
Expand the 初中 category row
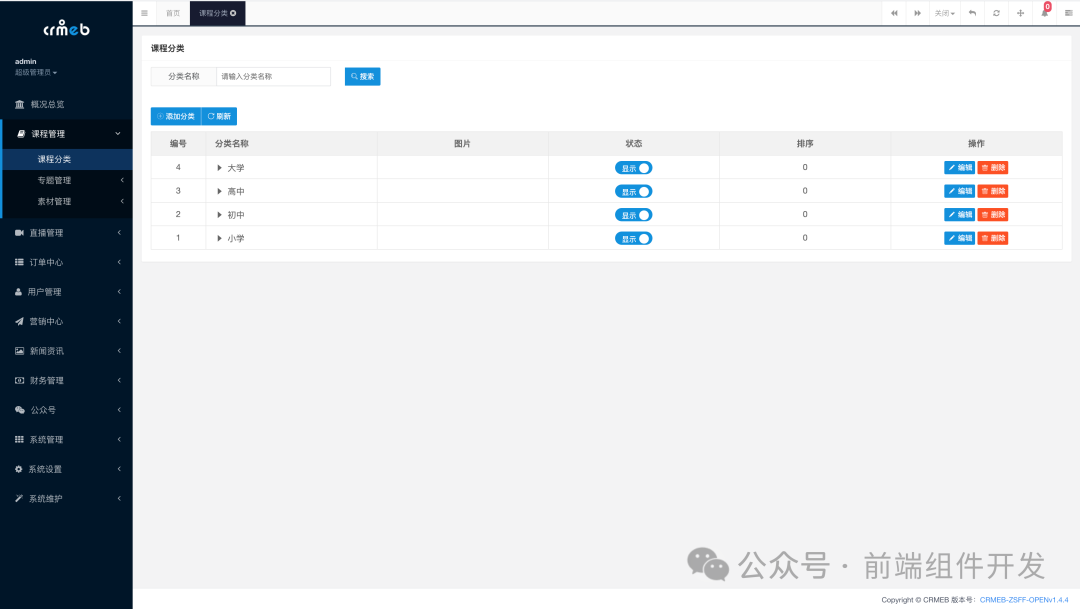tap(219, 215)
